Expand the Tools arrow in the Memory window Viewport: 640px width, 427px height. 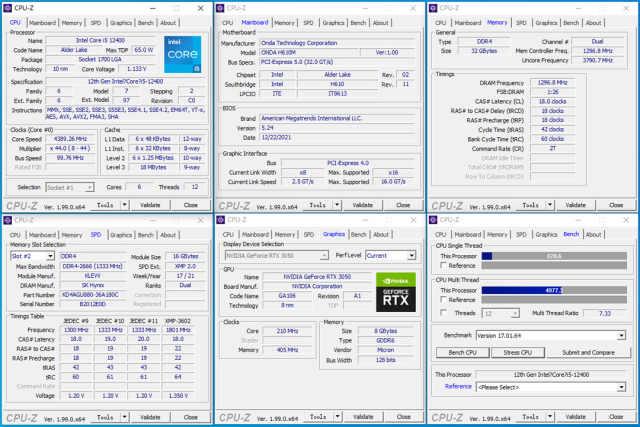[x=550, y=205]
